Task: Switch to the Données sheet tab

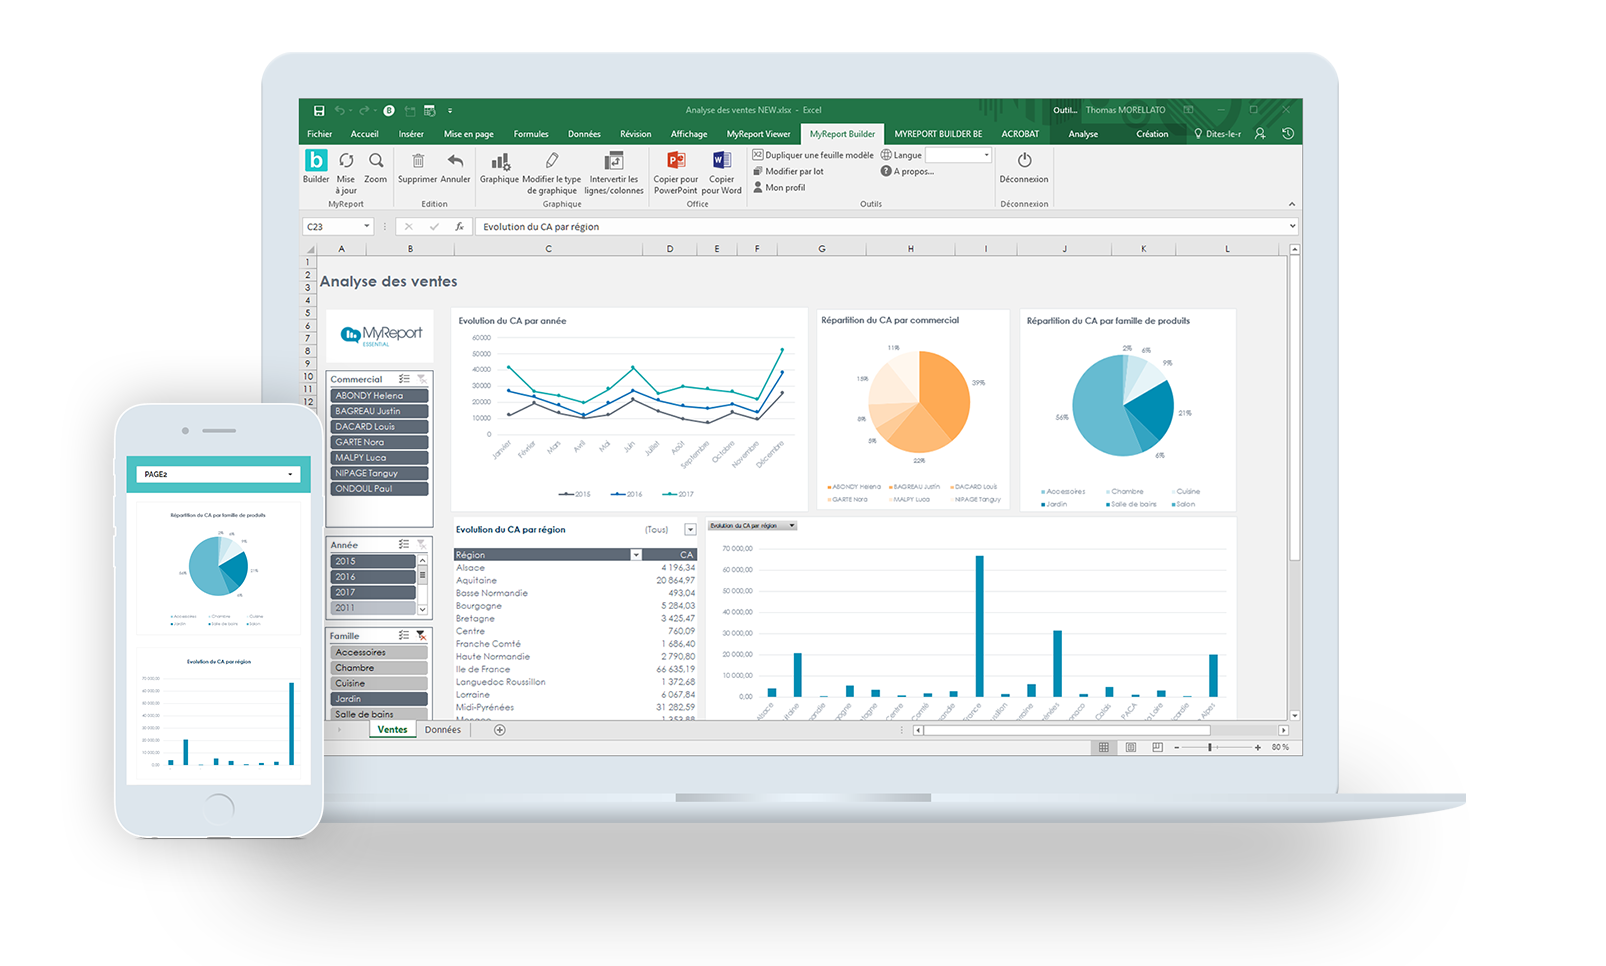Action: point(443,730)
